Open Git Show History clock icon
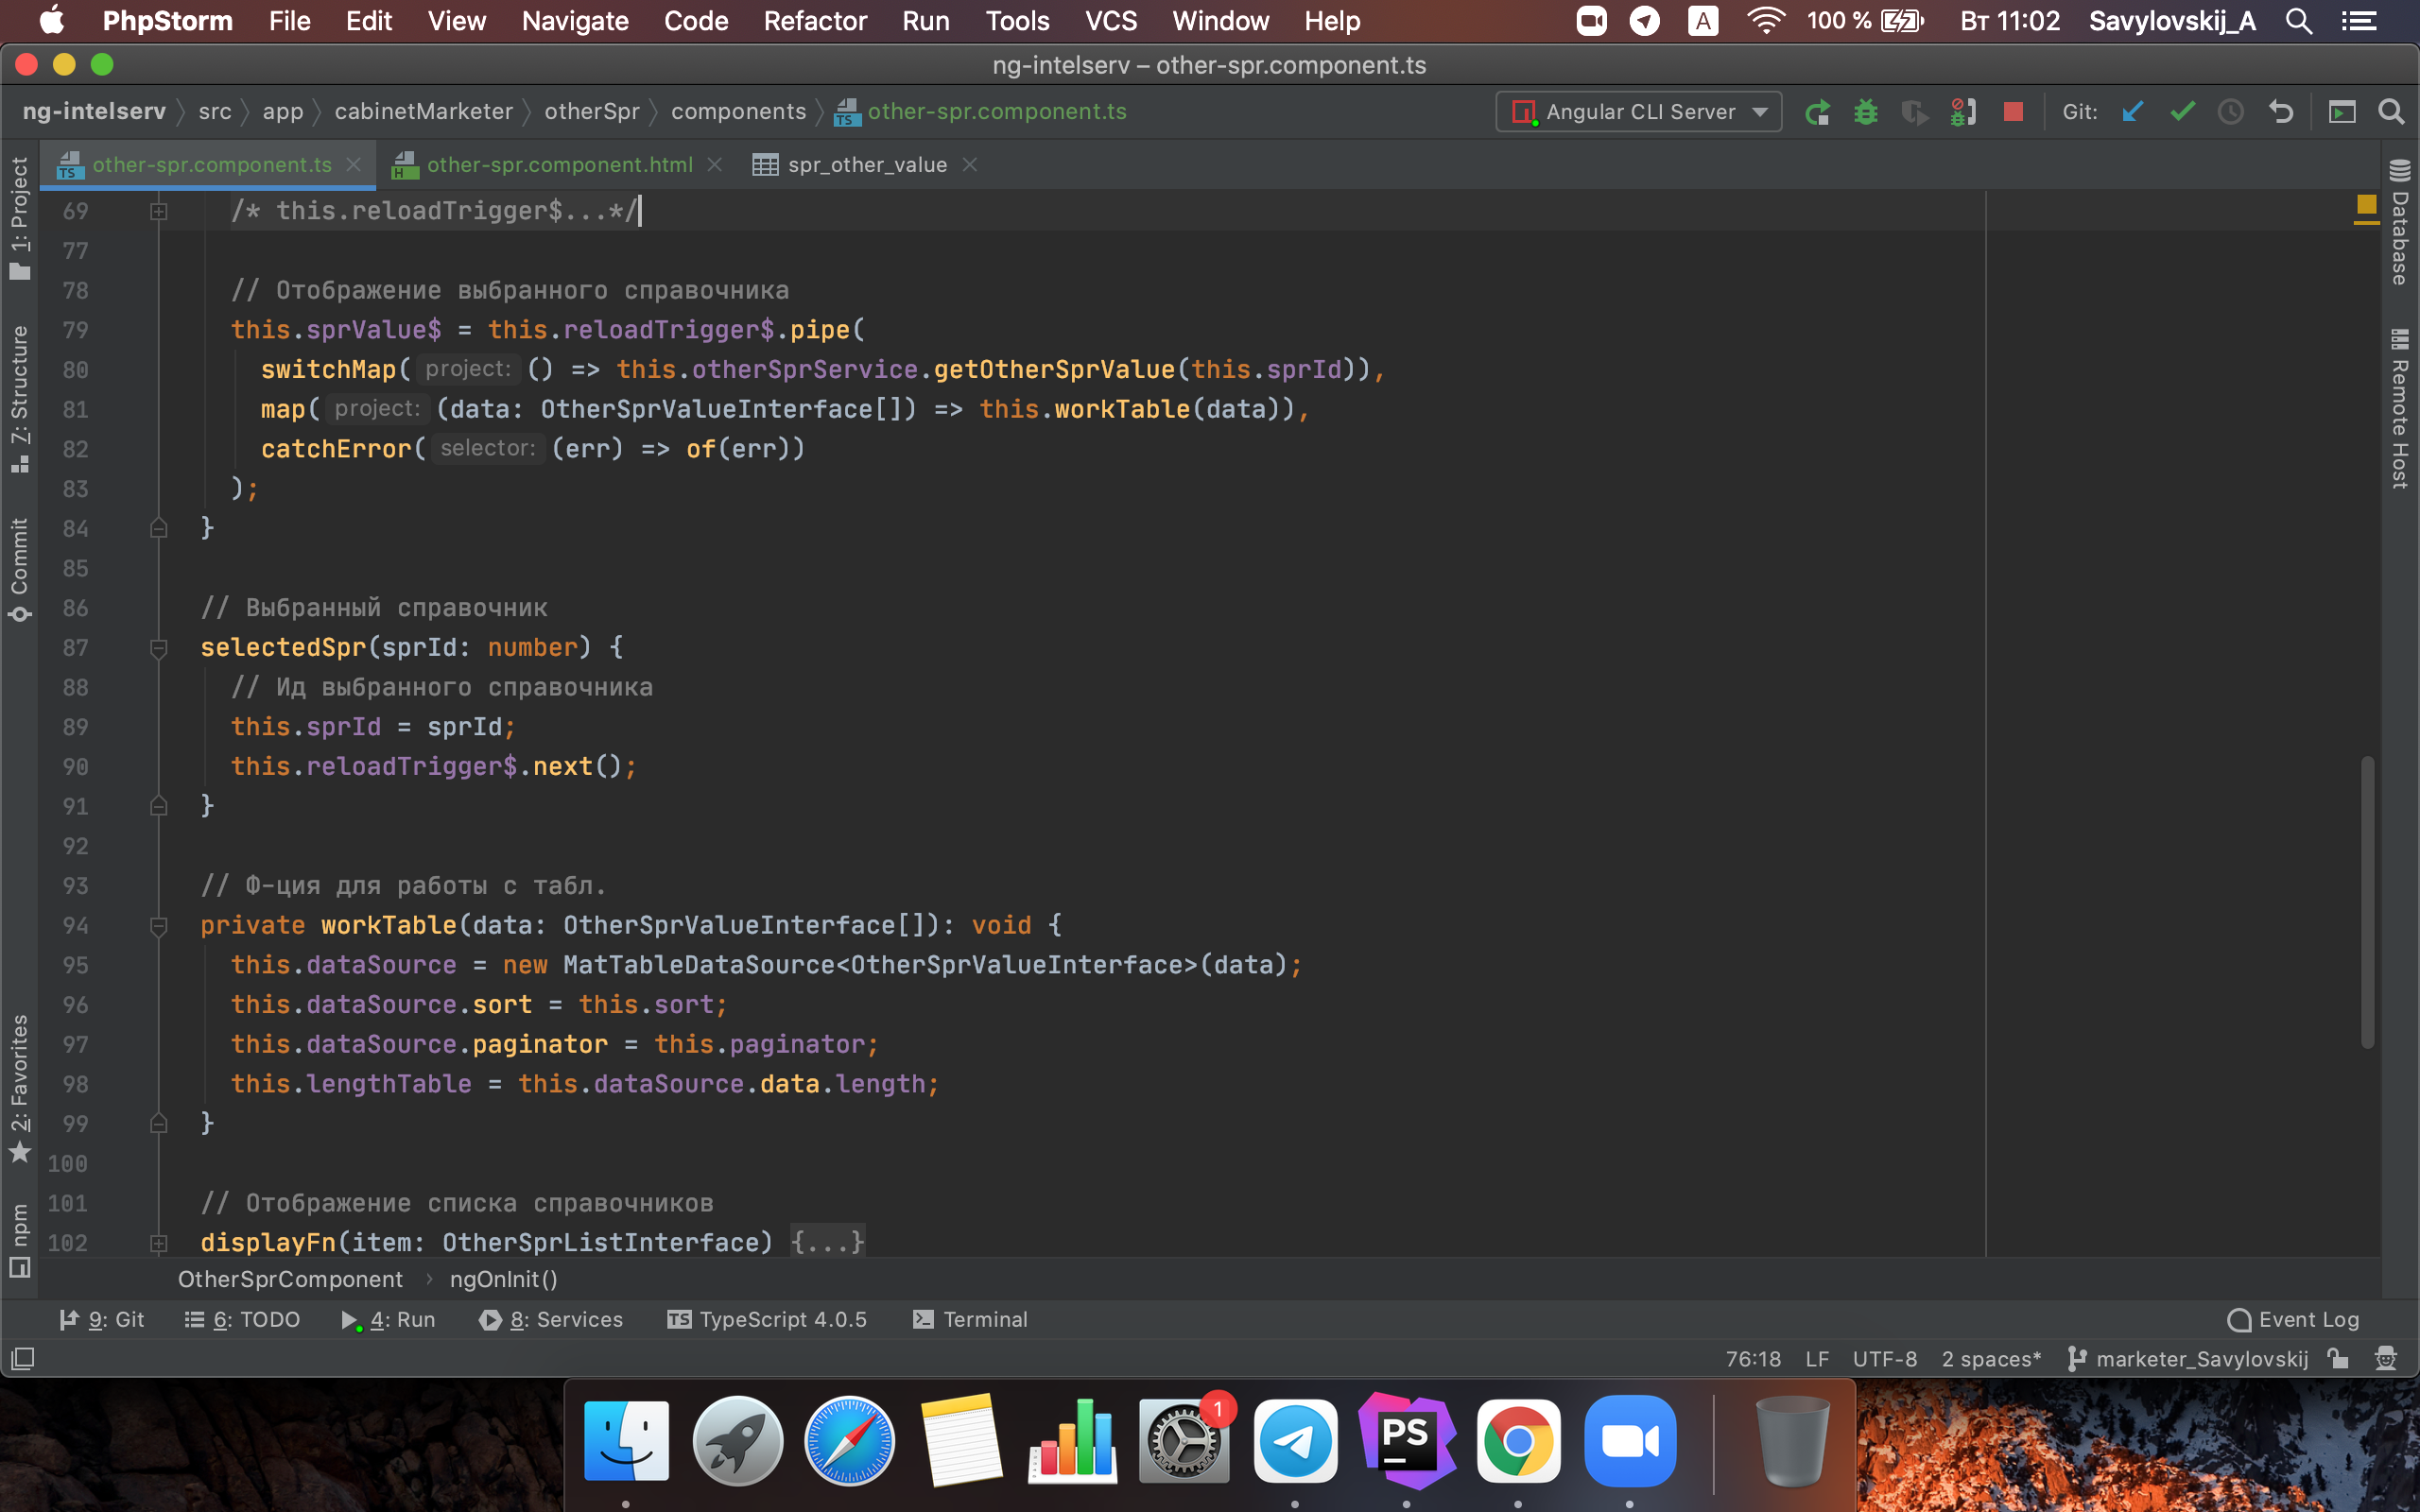 coord(2230,112)
